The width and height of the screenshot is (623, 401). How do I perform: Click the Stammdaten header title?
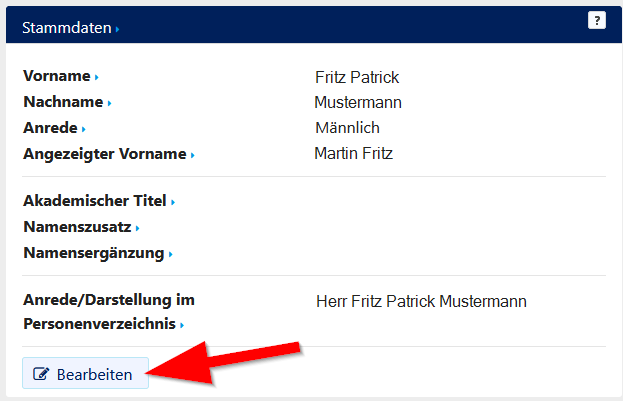67,29
